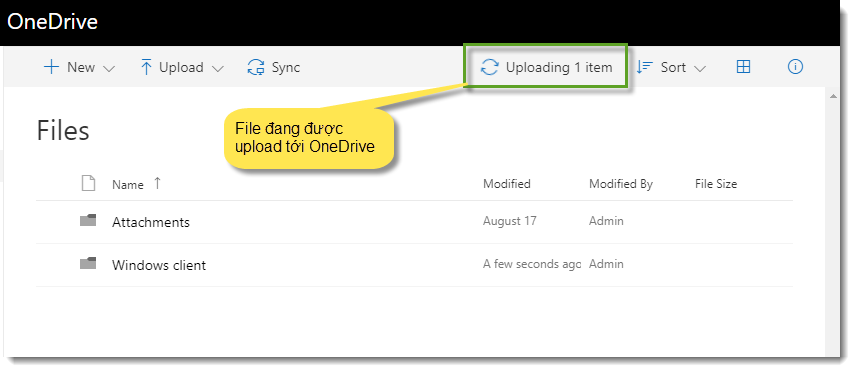The image size is (855, 372).
Task: Click Admin in the Windows client row
Action: pos(606,264)
